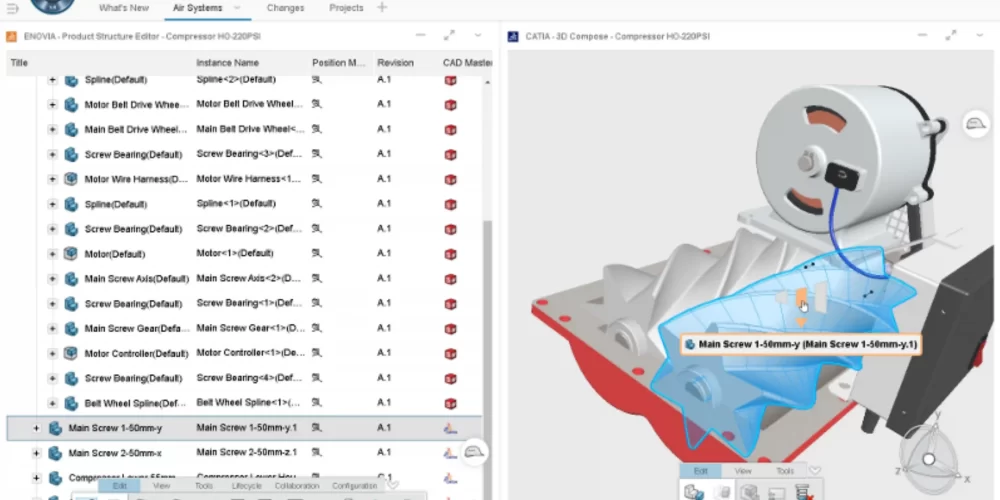Click the Main Screw Gear part icon
The width and height of the screenshot is (1000, 500).
71,328
